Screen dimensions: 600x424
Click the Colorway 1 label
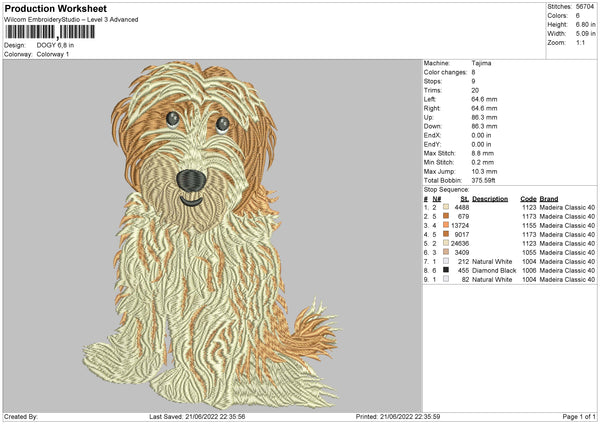(51, 53)
